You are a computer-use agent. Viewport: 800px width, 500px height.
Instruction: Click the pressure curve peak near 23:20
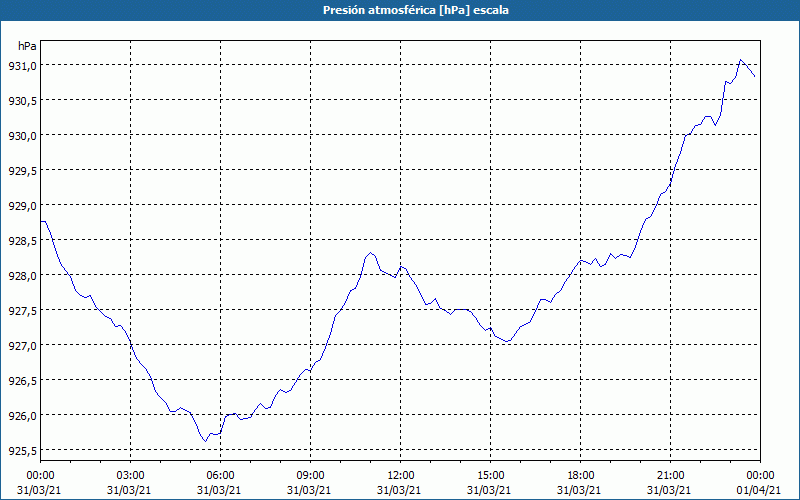[x=740, y=60]
